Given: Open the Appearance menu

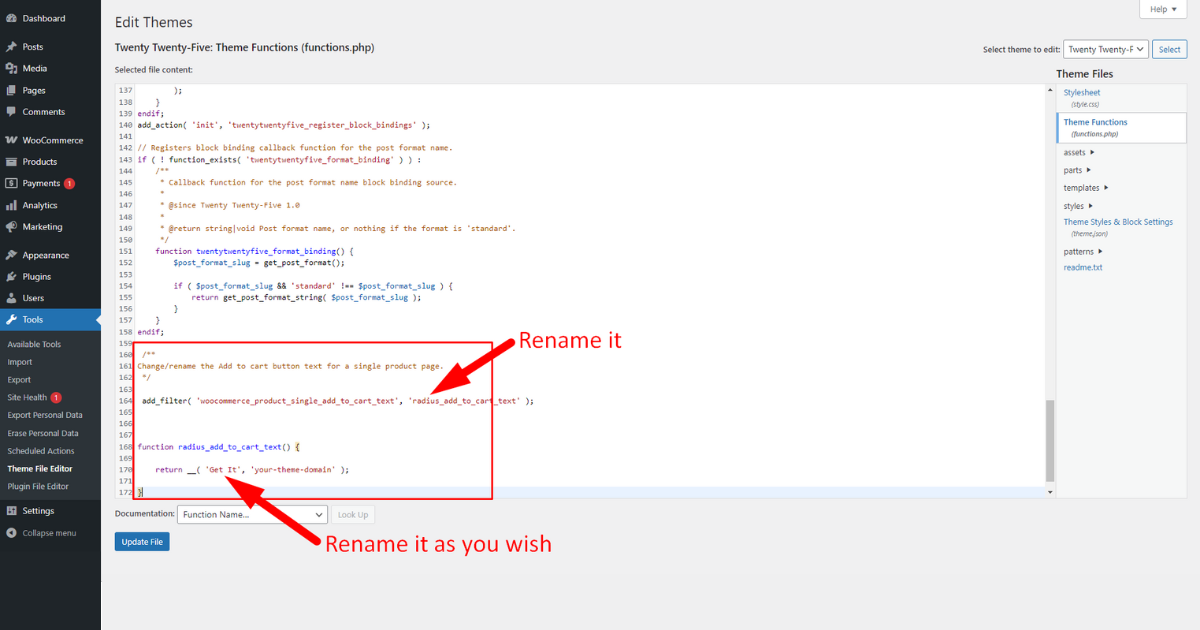Looking at the screenshot, I should click(50, 255).
